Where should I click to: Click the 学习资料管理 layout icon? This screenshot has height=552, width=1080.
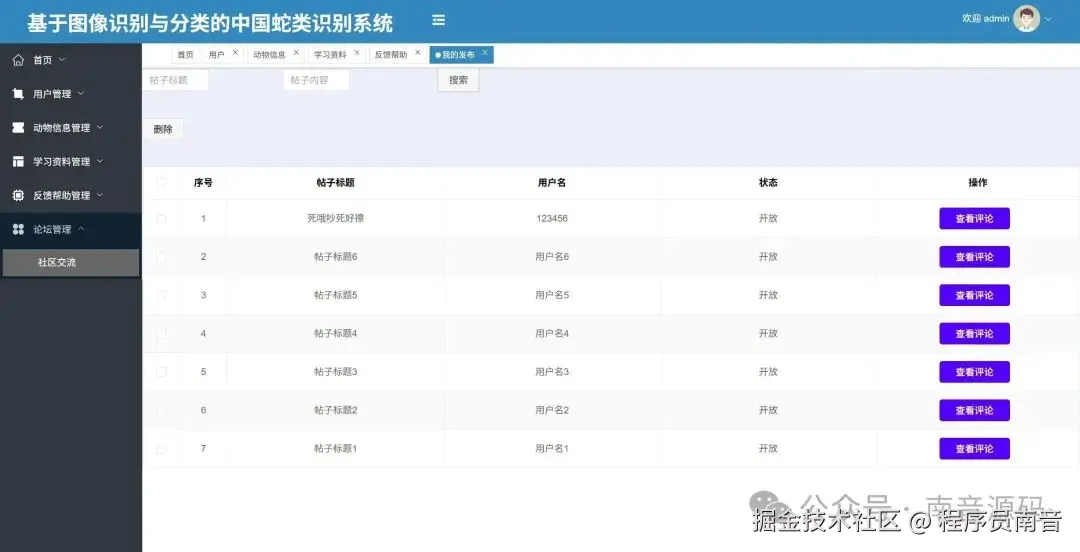coord(19,161)
